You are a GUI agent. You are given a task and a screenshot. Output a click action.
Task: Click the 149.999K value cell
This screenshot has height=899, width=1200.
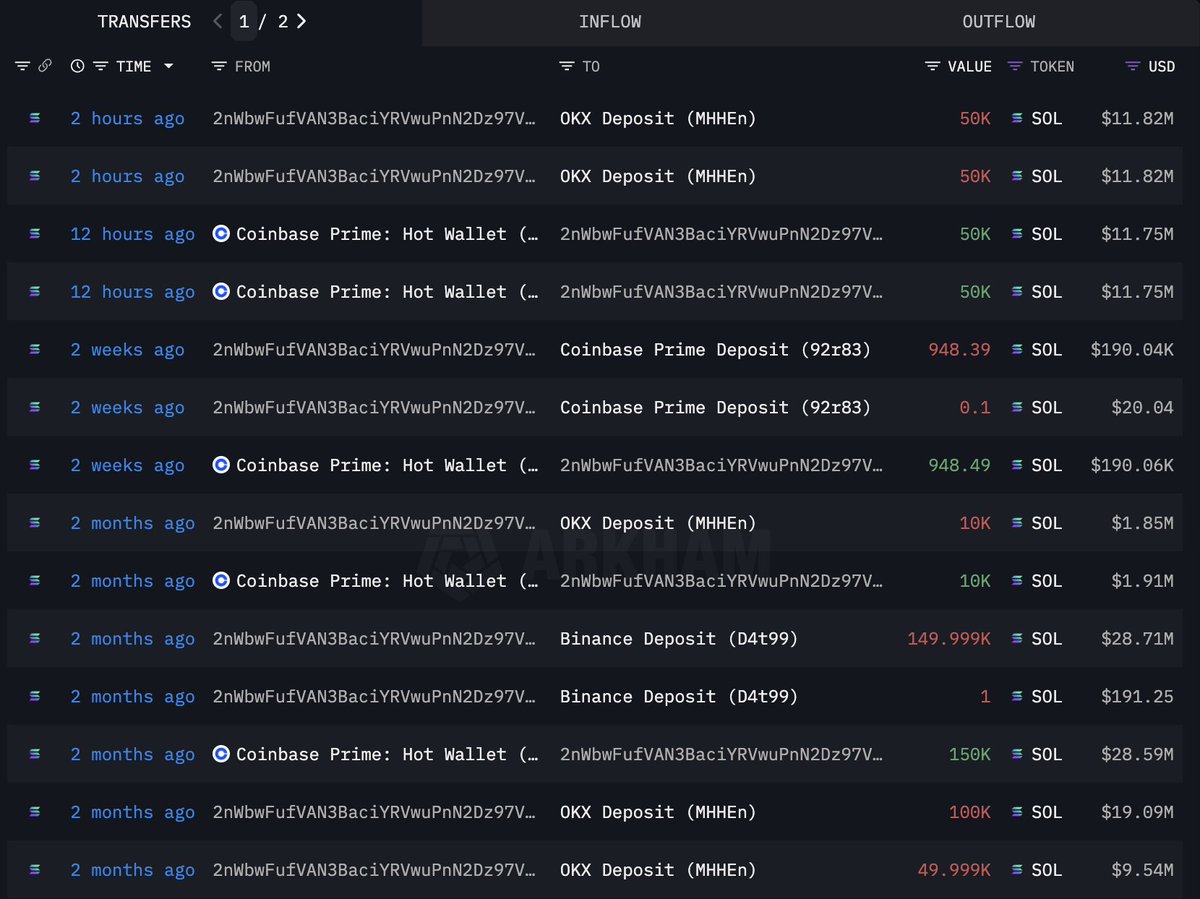click(949, 639)
